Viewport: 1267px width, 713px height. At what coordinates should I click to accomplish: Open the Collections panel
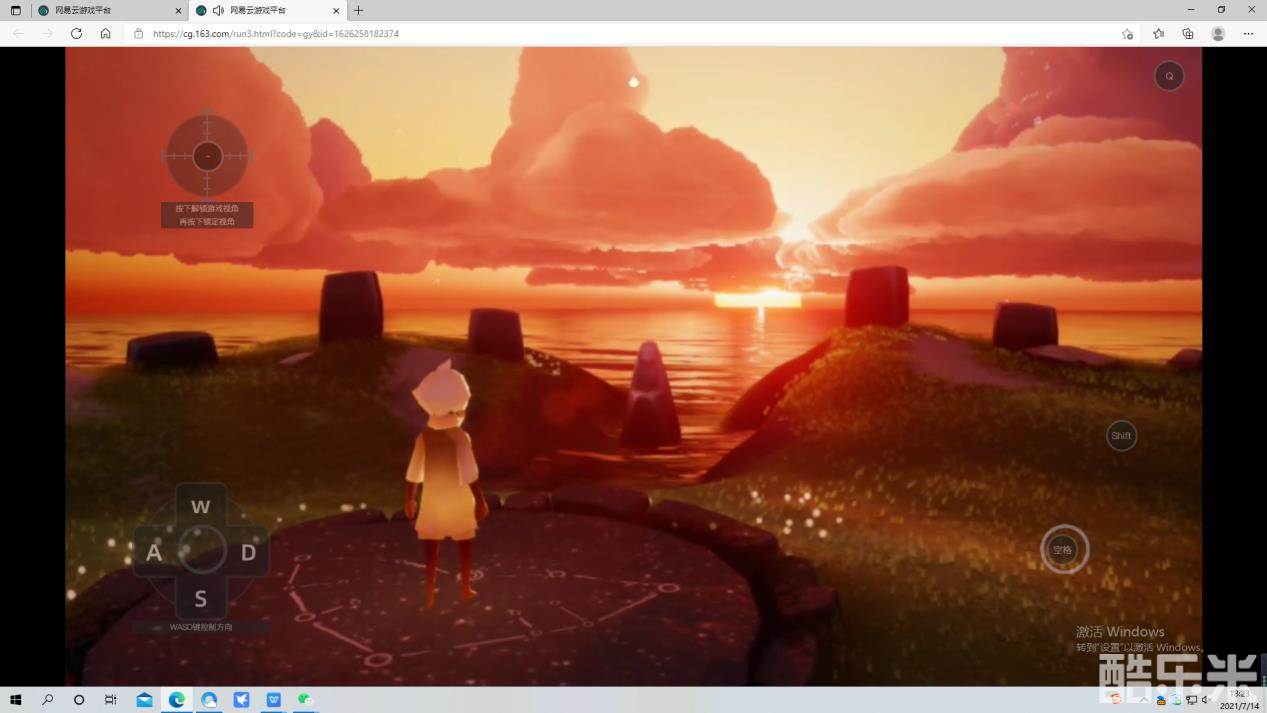pyautogui.click(x=1188, y=33)
